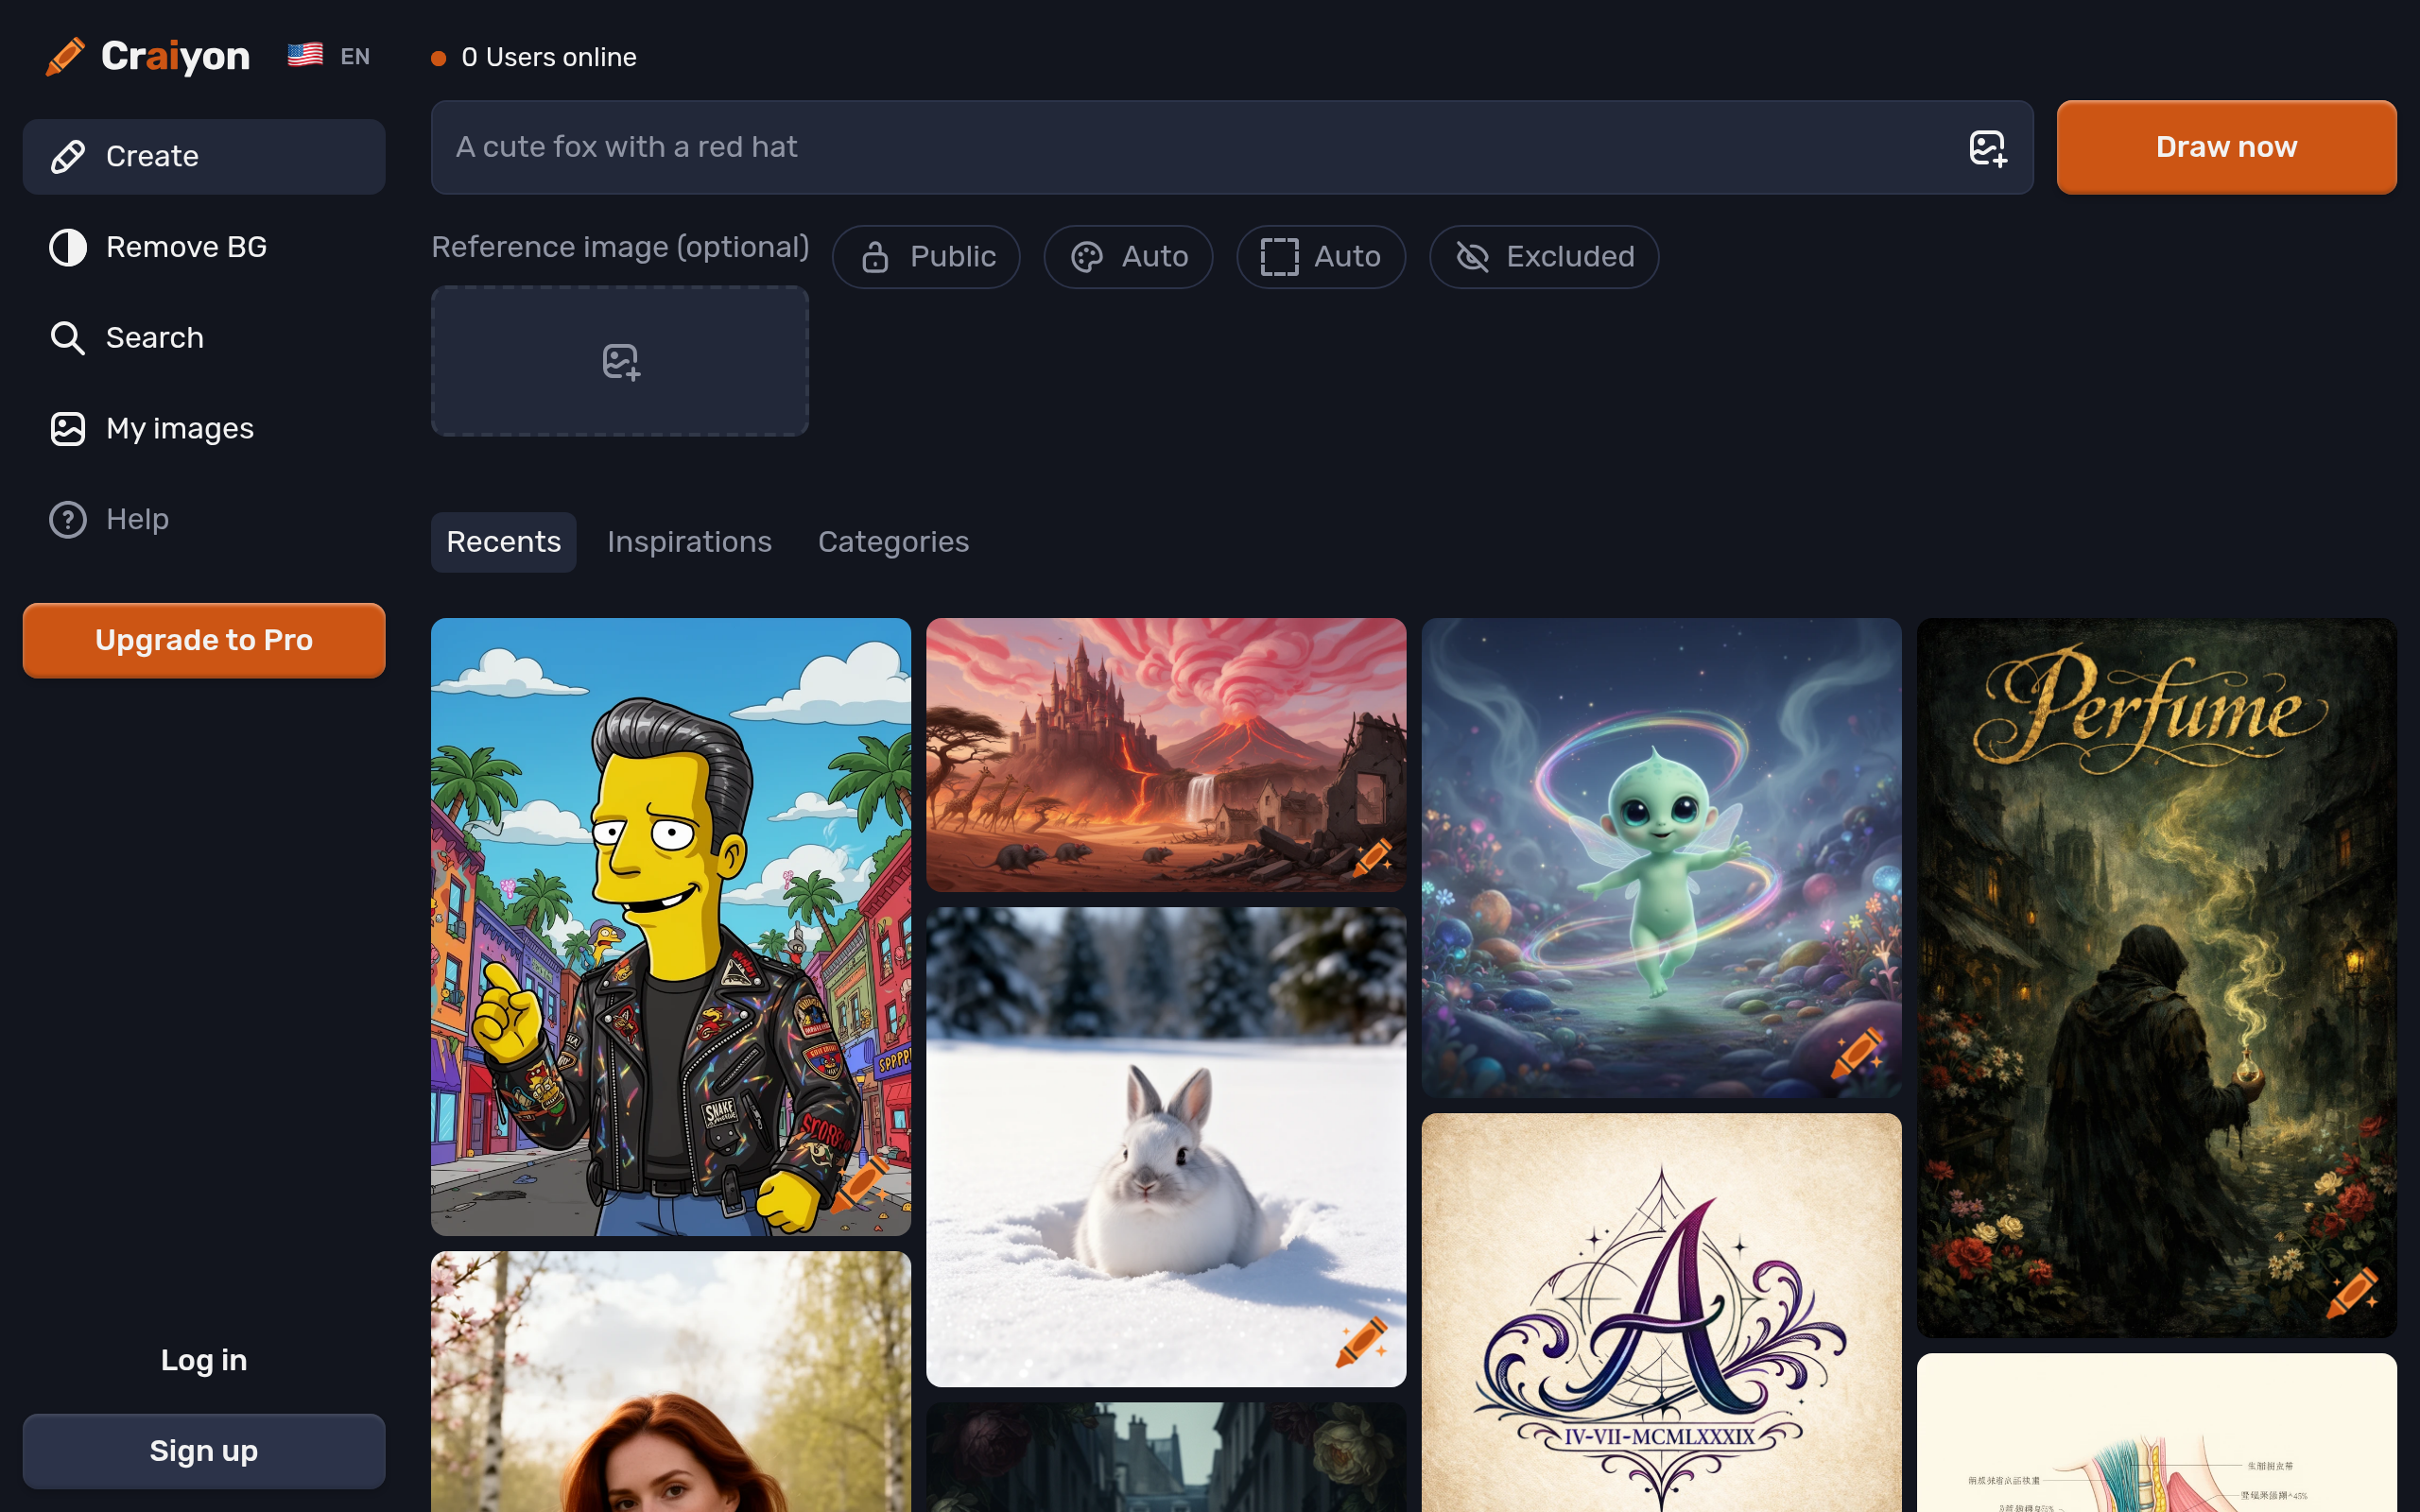This screenshot has height=1512, width=2420.
Task: Toggle the Excluded eye-slash chip
Action: click(x=1544, y=257)
